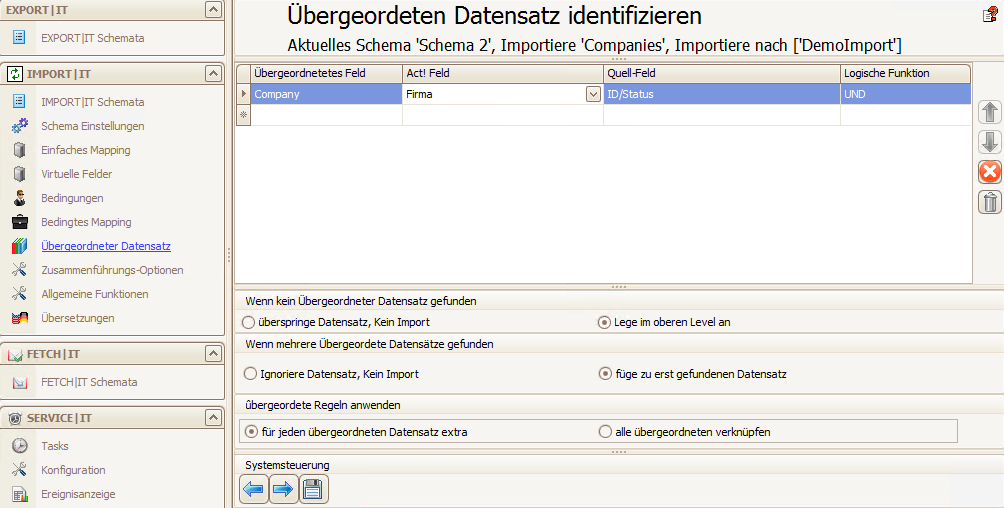Image resolution: width=1004 pixels, height=508 pixels.
Task: Open FETCH|IT Schemata
Action: [x=90, y=382]
